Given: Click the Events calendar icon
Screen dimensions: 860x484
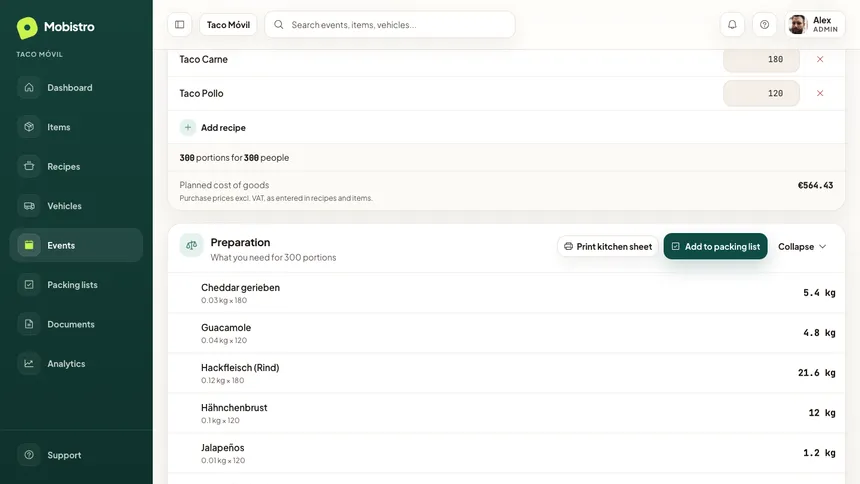Looking at the screenshot, I should (x=29, y=245).
